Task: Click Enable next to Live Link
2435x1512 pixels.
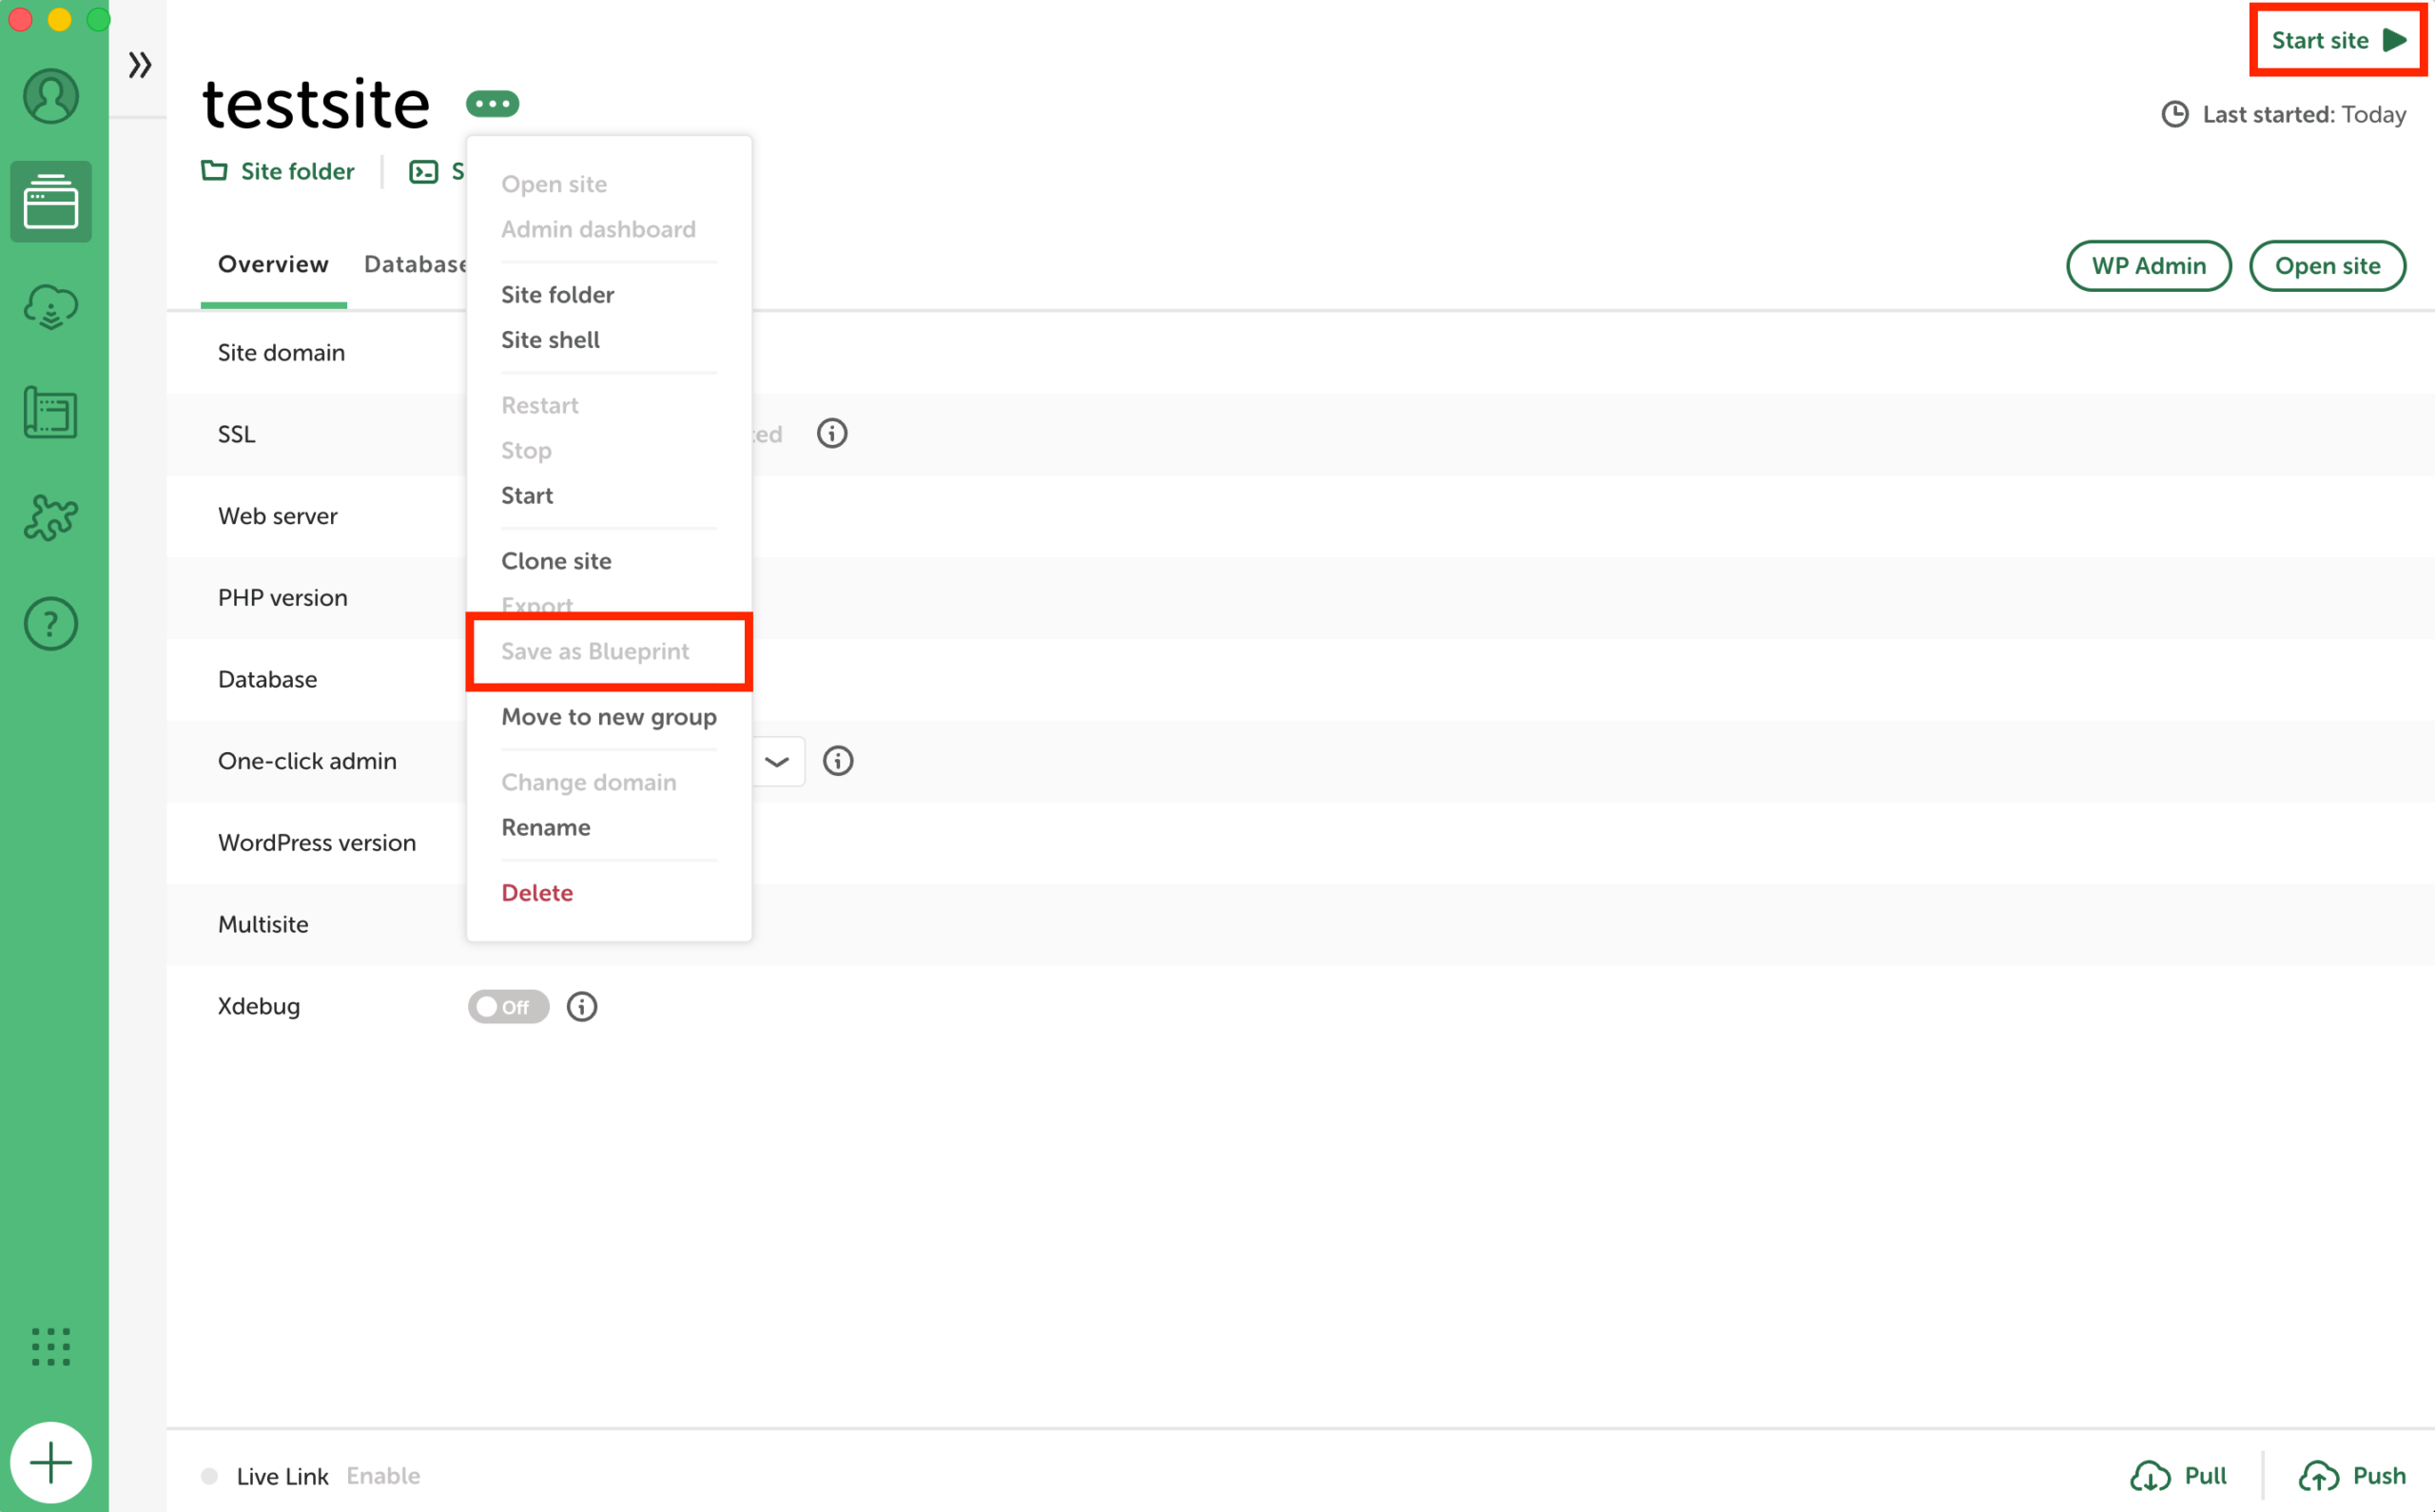Action: pos(383,1476)
